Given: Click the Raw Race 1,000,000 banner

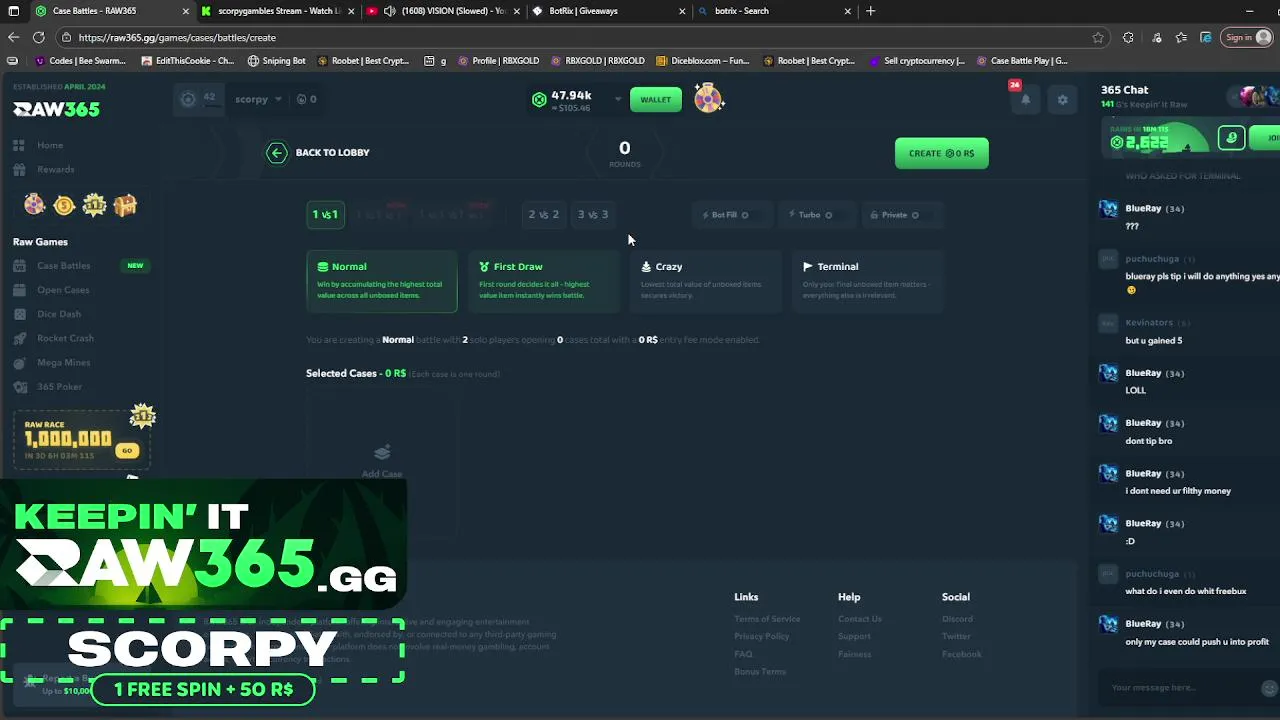Looking at the screenshot, I should (82, 439).
